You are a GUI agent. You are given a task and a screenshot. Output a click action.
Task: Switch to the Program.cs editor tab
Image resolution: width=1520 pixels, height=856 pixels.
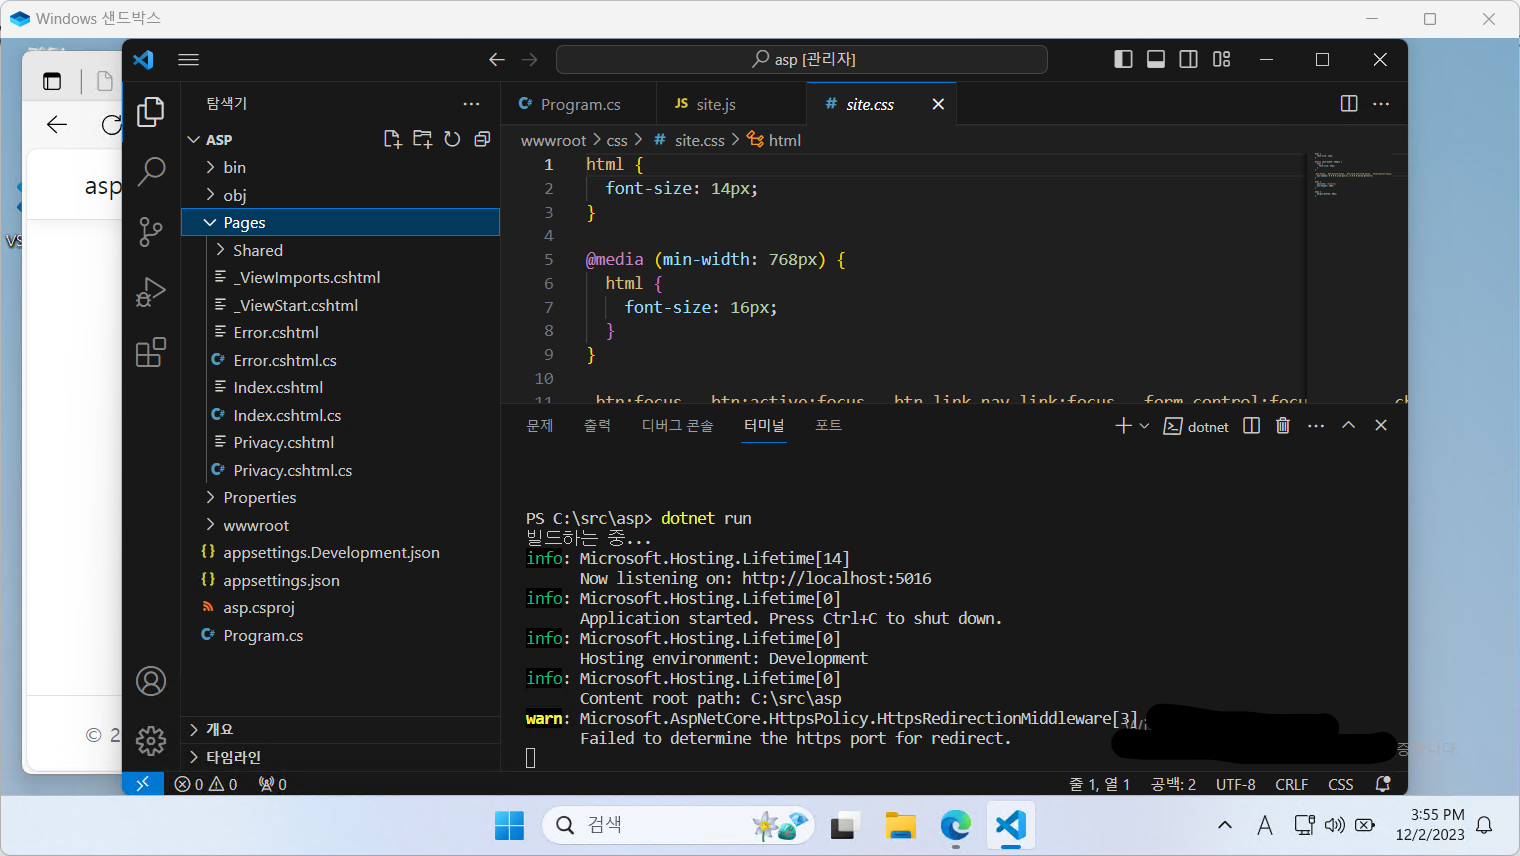click(579, 104)
